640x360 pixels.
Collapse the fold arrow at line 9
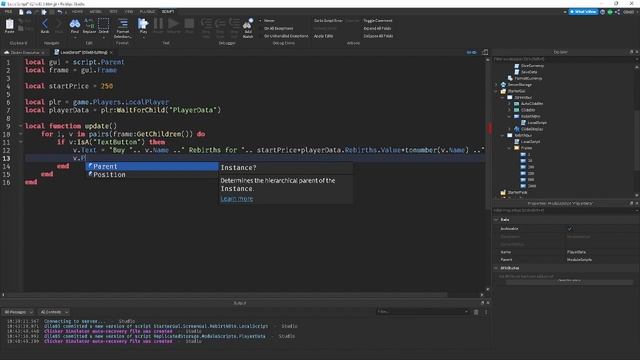[x=20, y=126]
